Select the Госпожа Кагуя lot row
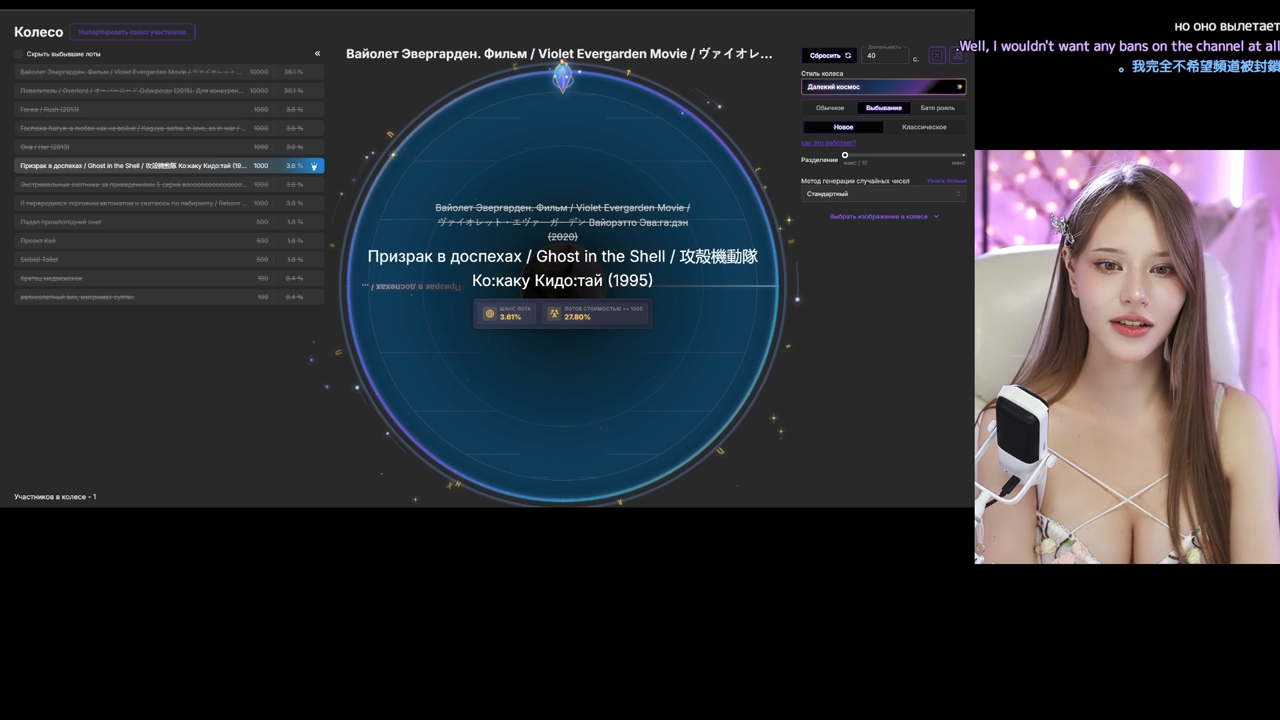This screenshot has height=720, width=1280. coord(169,128)
